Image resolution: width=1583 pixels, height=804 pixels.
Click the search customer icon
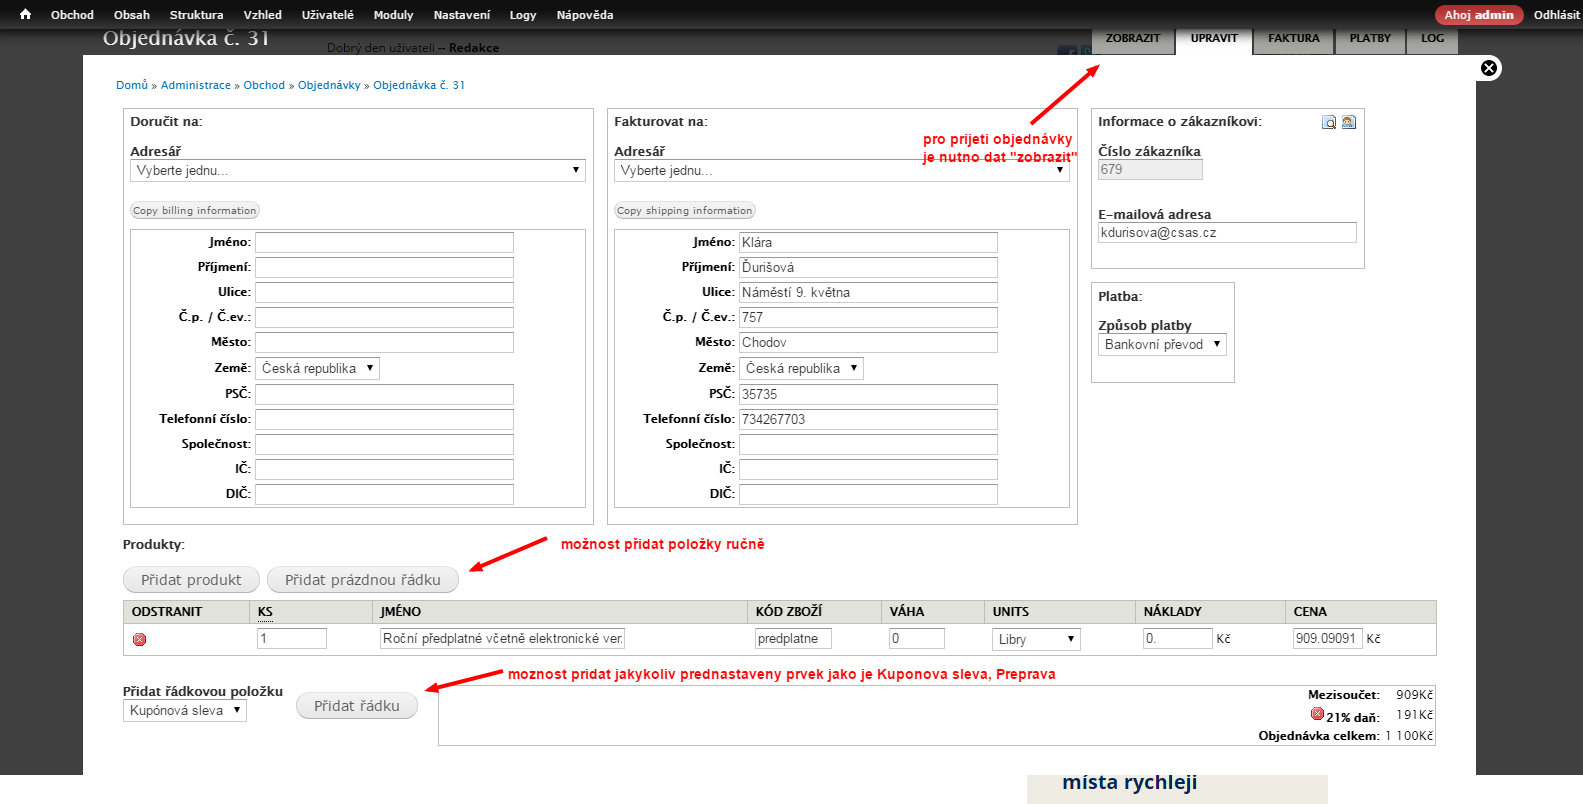pos(1329,122)
